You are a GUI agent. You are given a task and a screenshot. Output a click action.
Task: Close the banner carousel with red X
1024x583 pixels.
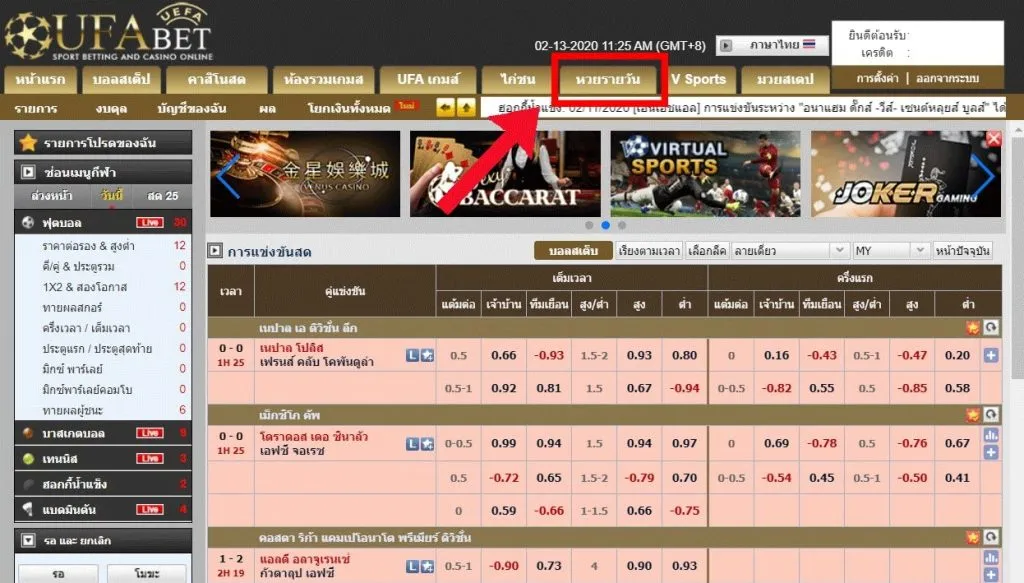point(993,138)
